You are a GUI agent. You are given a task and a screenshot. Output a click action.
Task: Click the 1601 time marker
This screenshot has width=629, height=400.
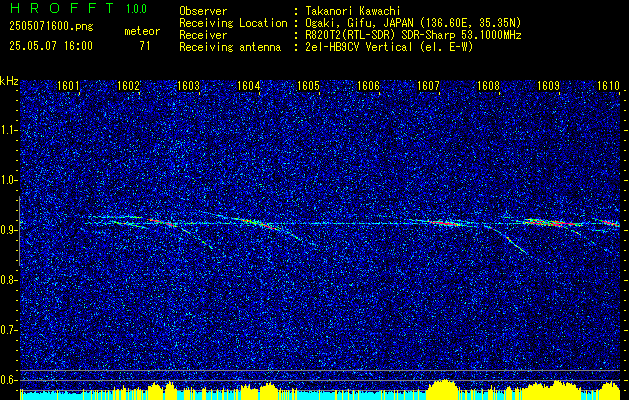pos(68,86)
